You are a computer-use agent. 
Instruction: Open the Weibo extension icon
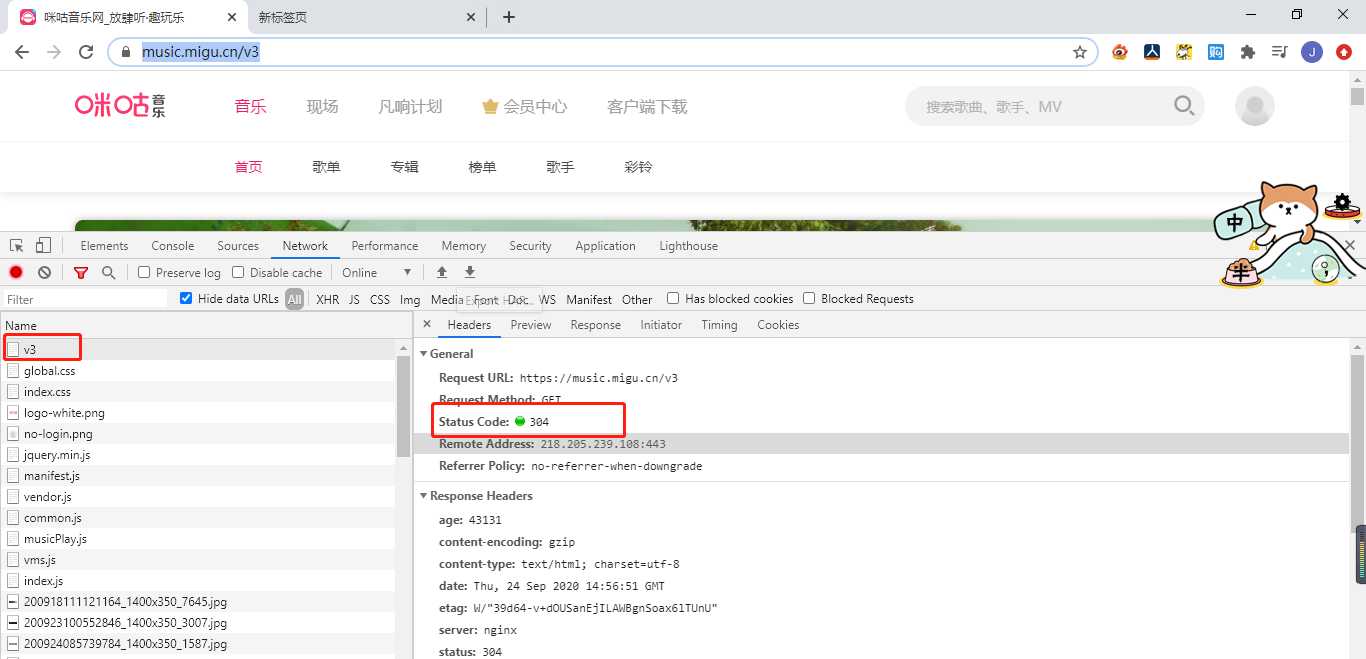point(1120,52)
